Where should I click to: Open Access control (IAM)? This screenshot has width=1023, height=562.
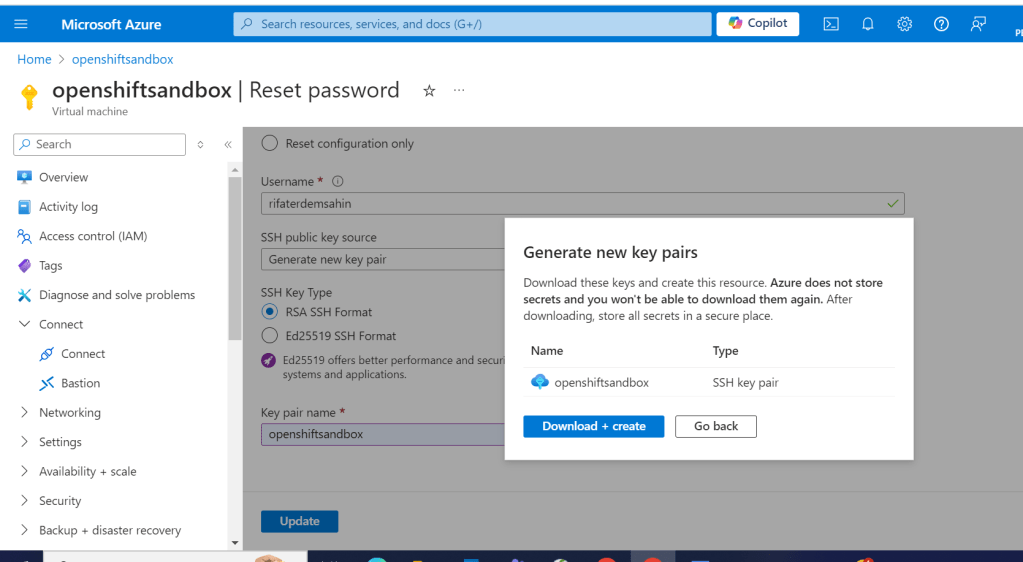[93, 236]
